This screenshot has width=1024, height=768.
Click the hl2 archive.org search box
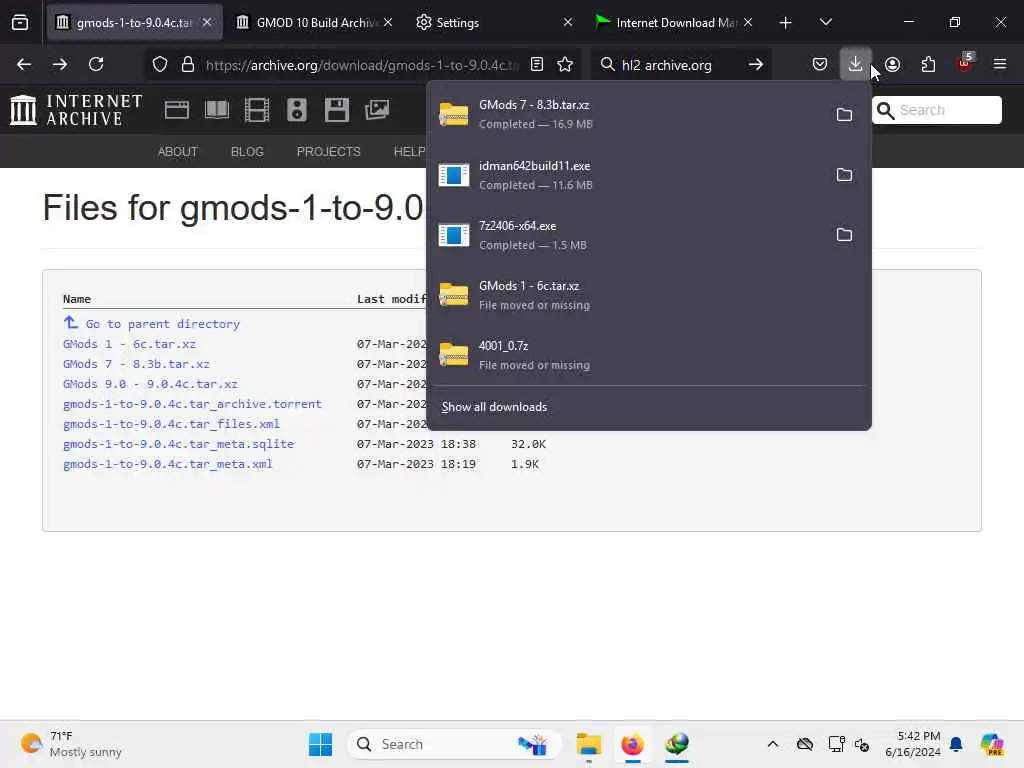(679, 65)
